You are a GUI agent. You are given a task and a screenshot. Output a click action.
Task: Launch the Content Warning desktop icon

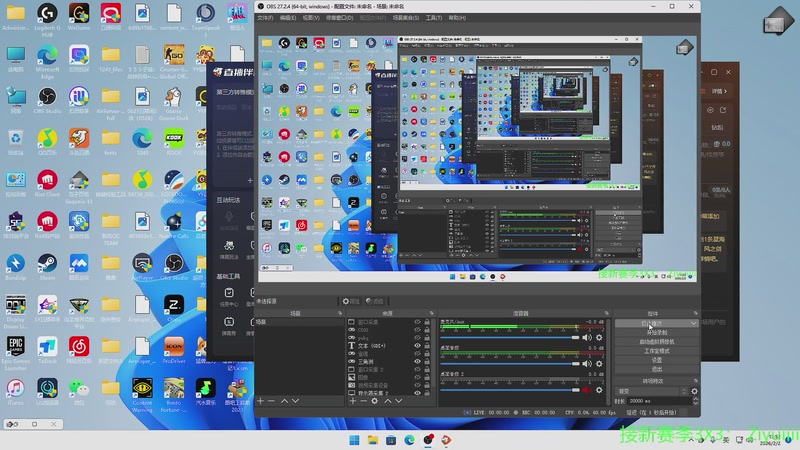(142, 395)
